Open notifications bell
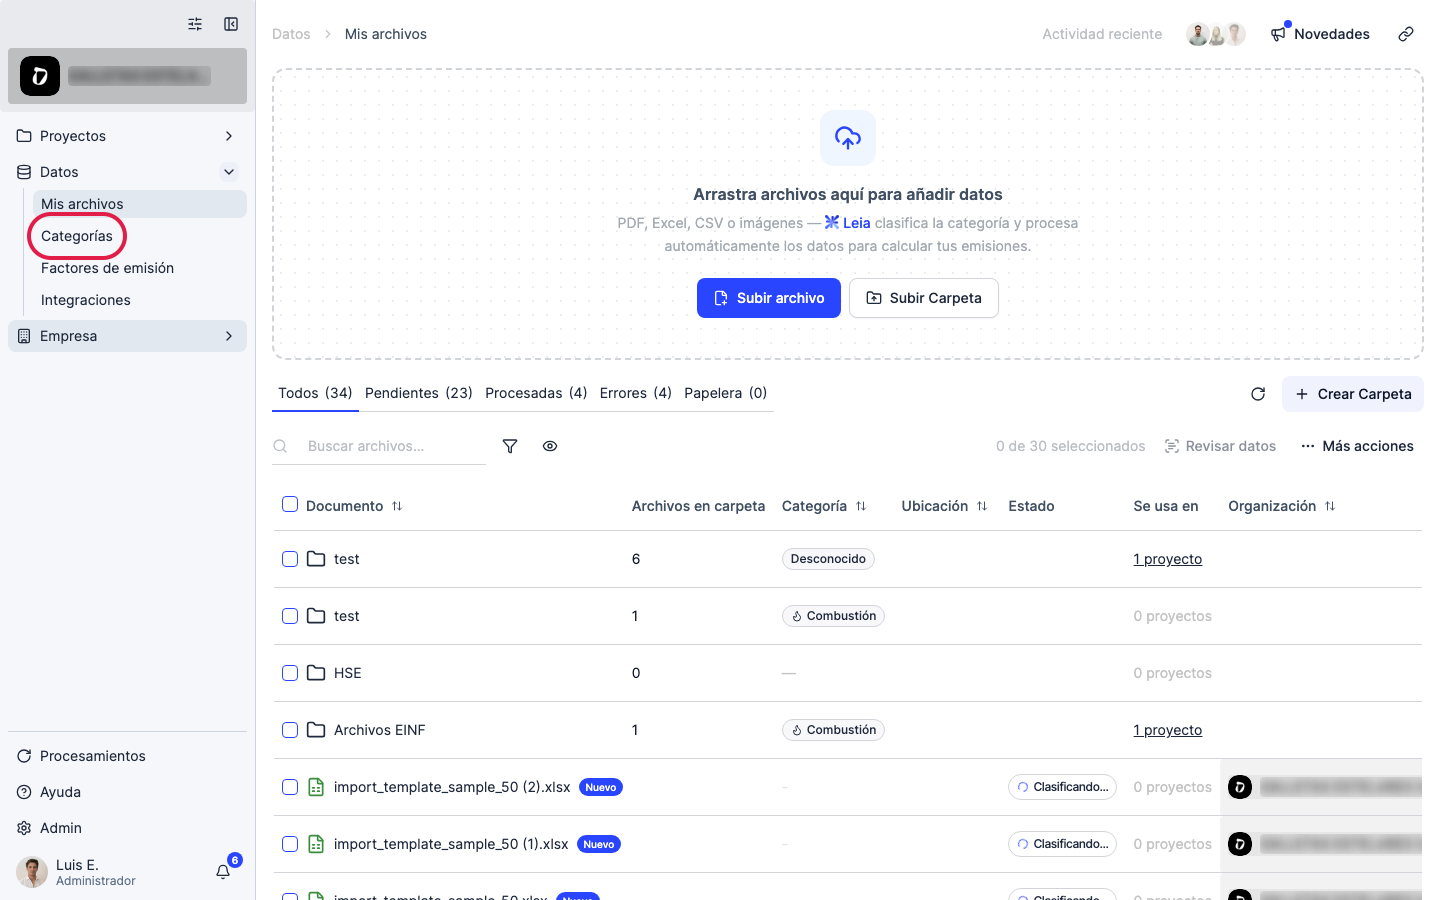Image resolution: width=1440 pixels, height=900 pixels. tap(223, 872)
